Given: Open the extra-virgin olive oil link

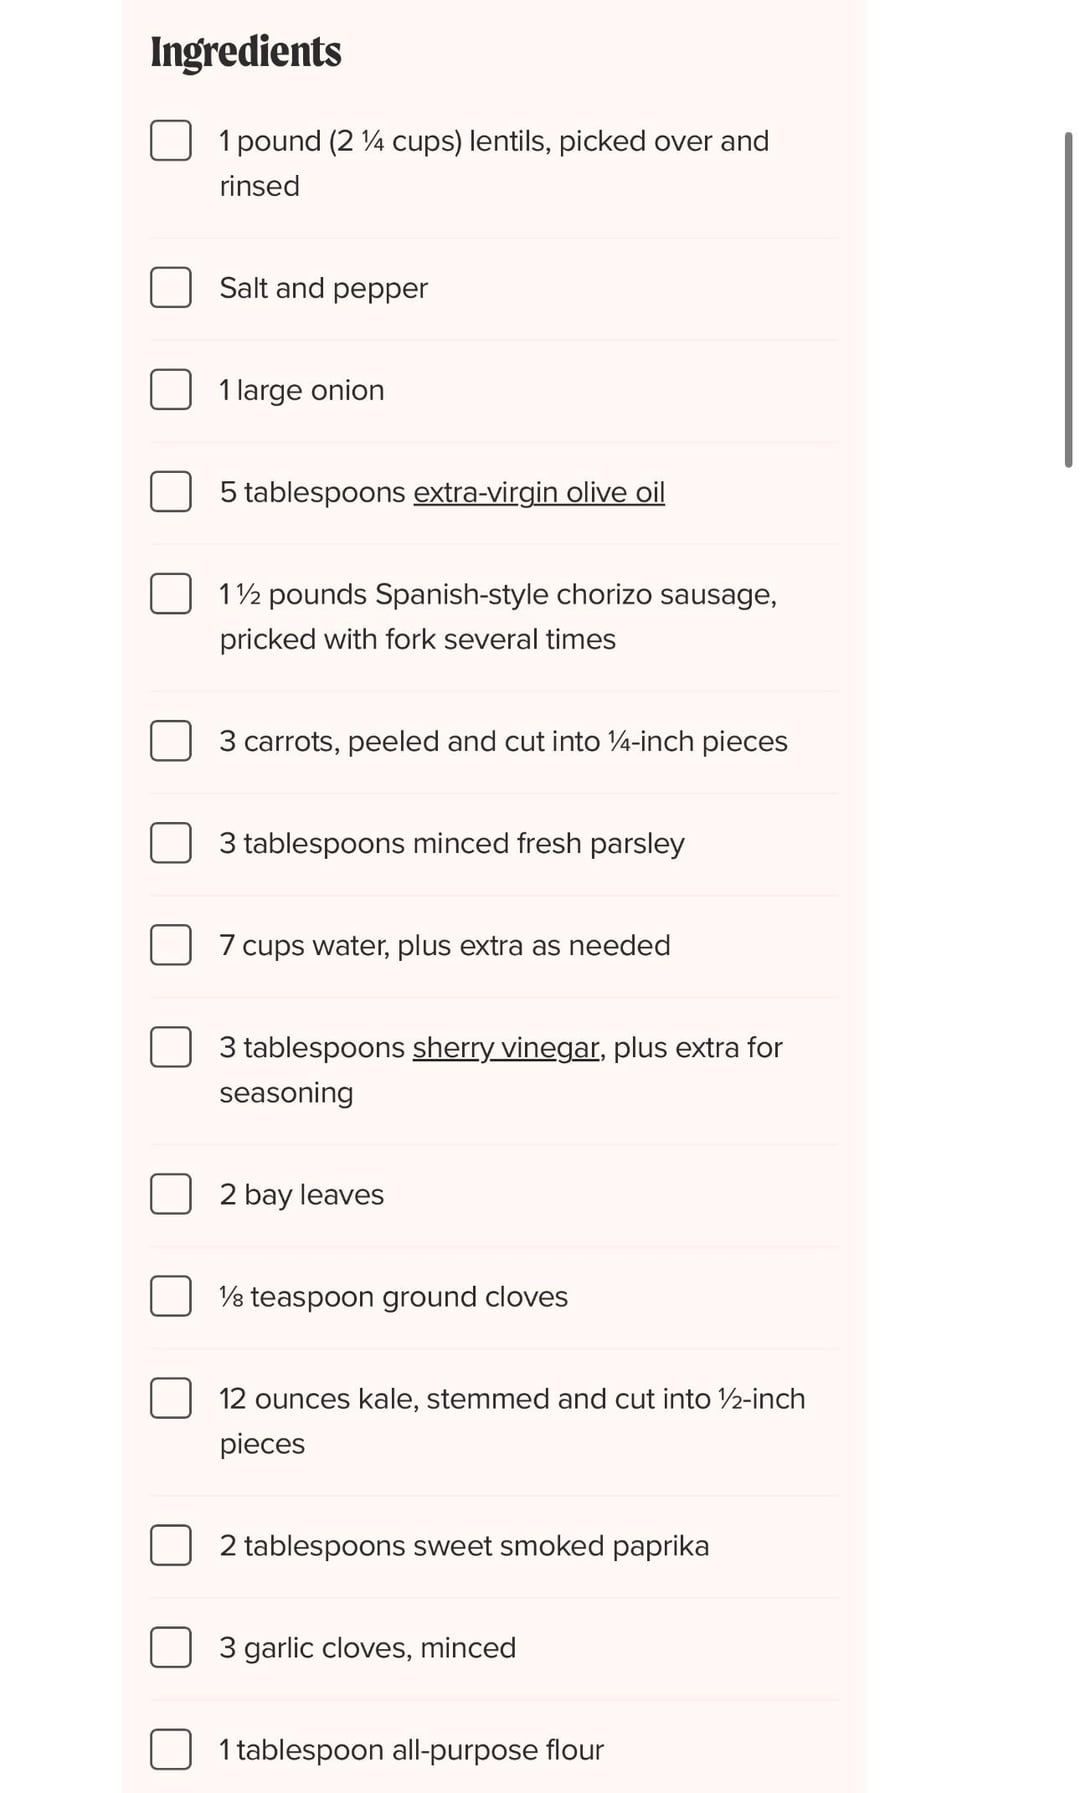Looking at the screenshot, I should coord(538,492).
